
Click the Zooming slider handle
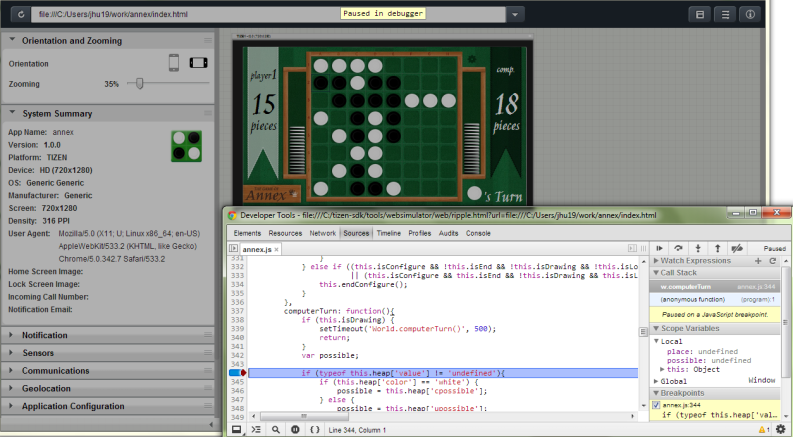click(140, 84)
